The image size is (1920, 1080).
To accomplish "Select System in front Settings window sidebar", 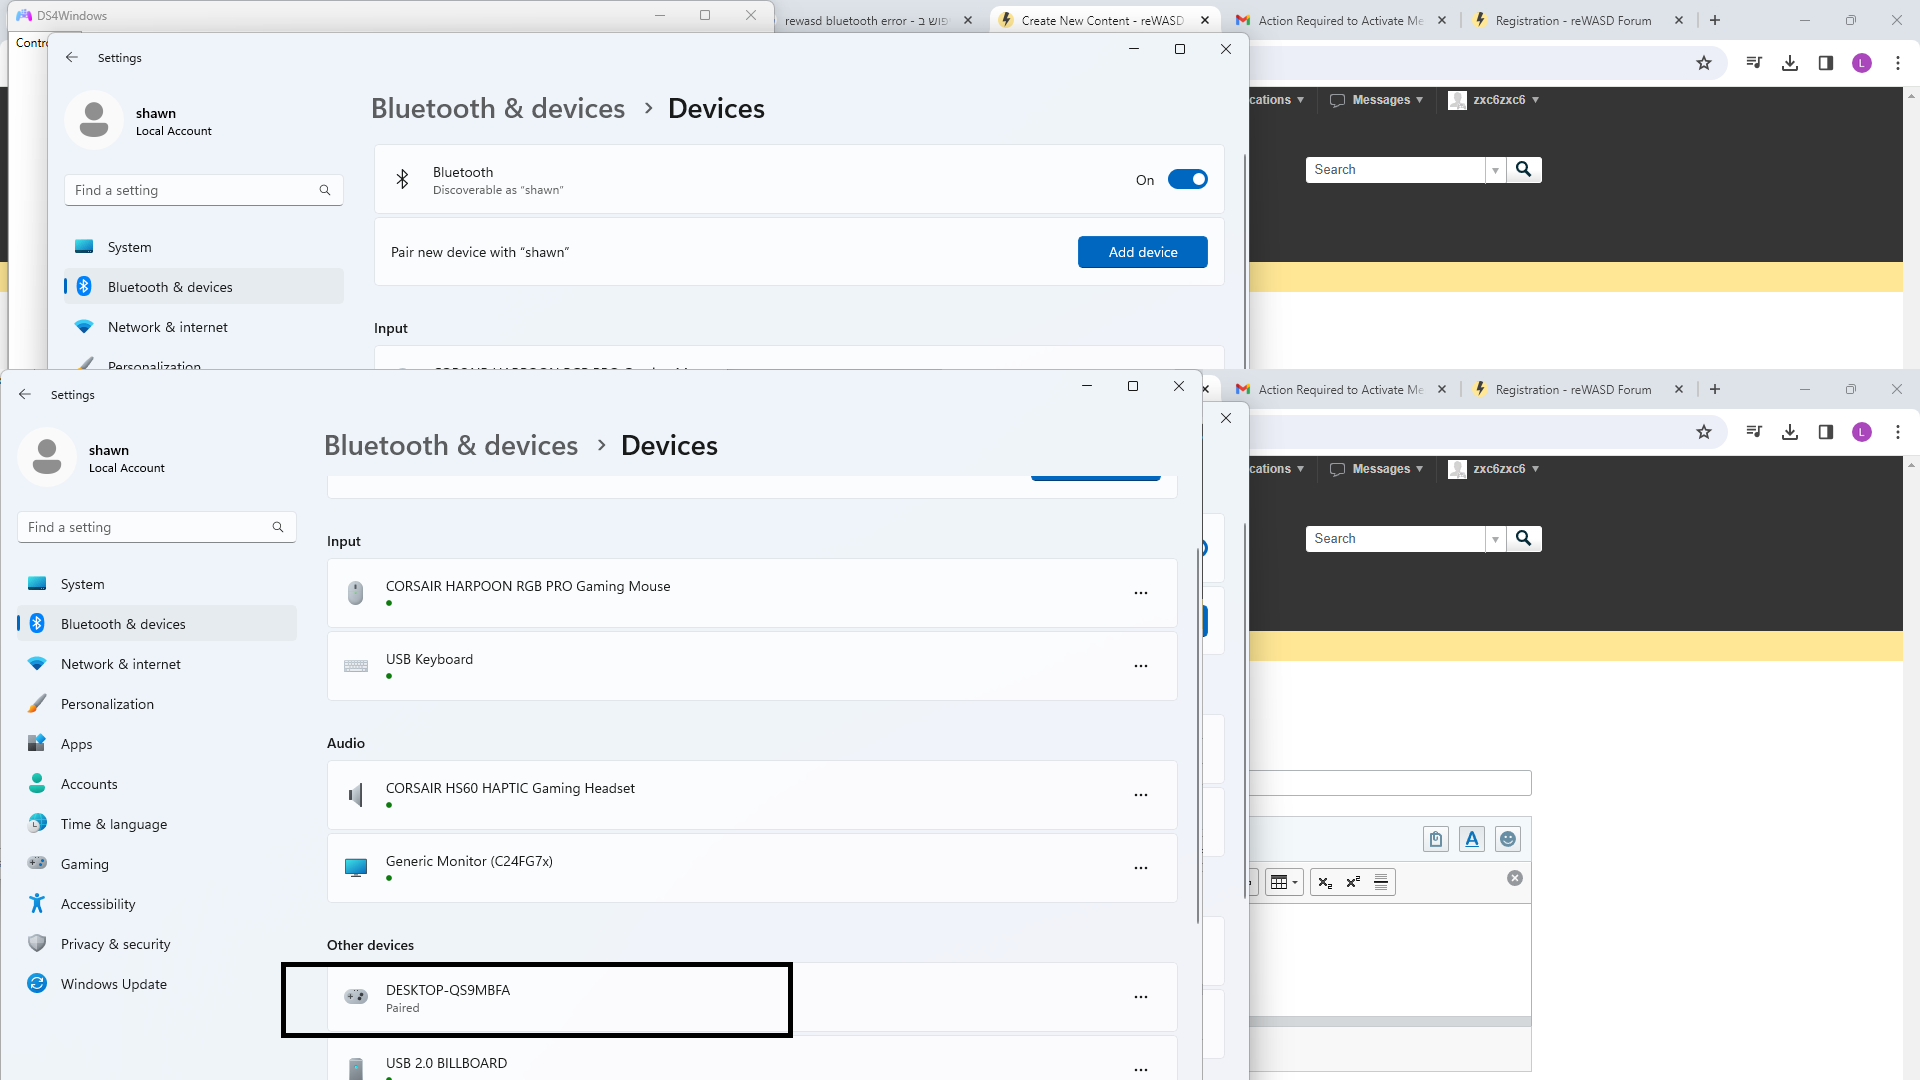I will pos(157,584).
